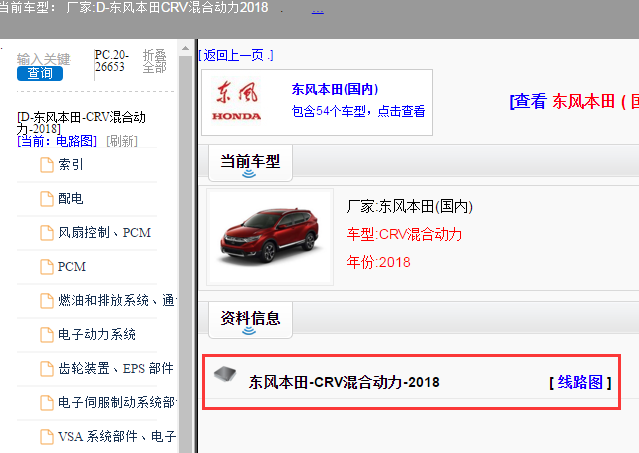Click the PC.20-26653 text
This screenshot has width=639, height=453.
point(111,61)
